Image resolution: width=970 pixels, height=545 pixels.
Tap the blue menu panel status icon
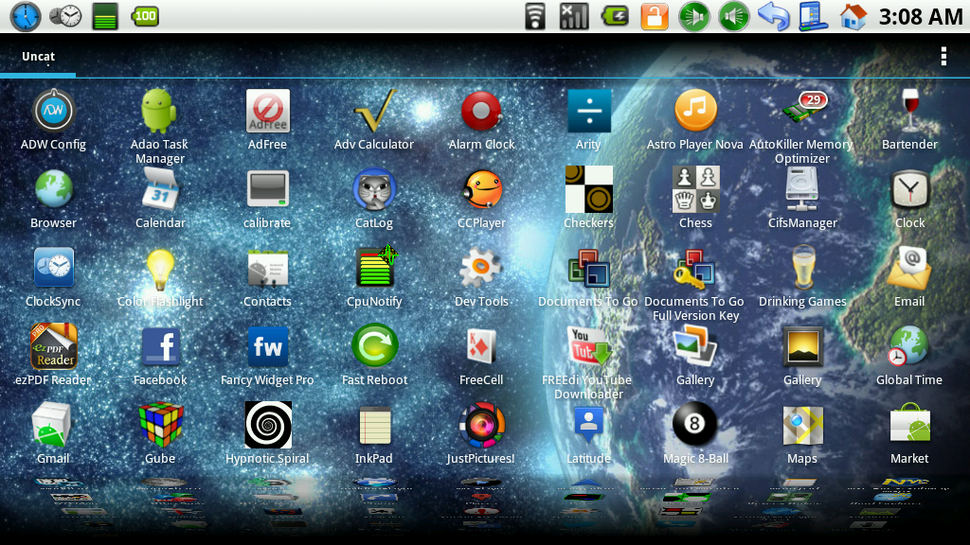click(x=813, y=16)
